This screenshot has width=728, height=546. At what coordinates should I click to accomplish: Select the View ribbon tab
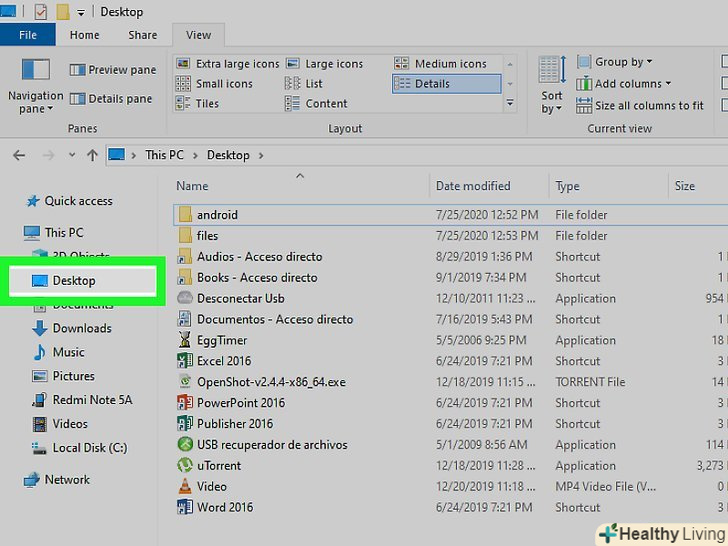199,35
